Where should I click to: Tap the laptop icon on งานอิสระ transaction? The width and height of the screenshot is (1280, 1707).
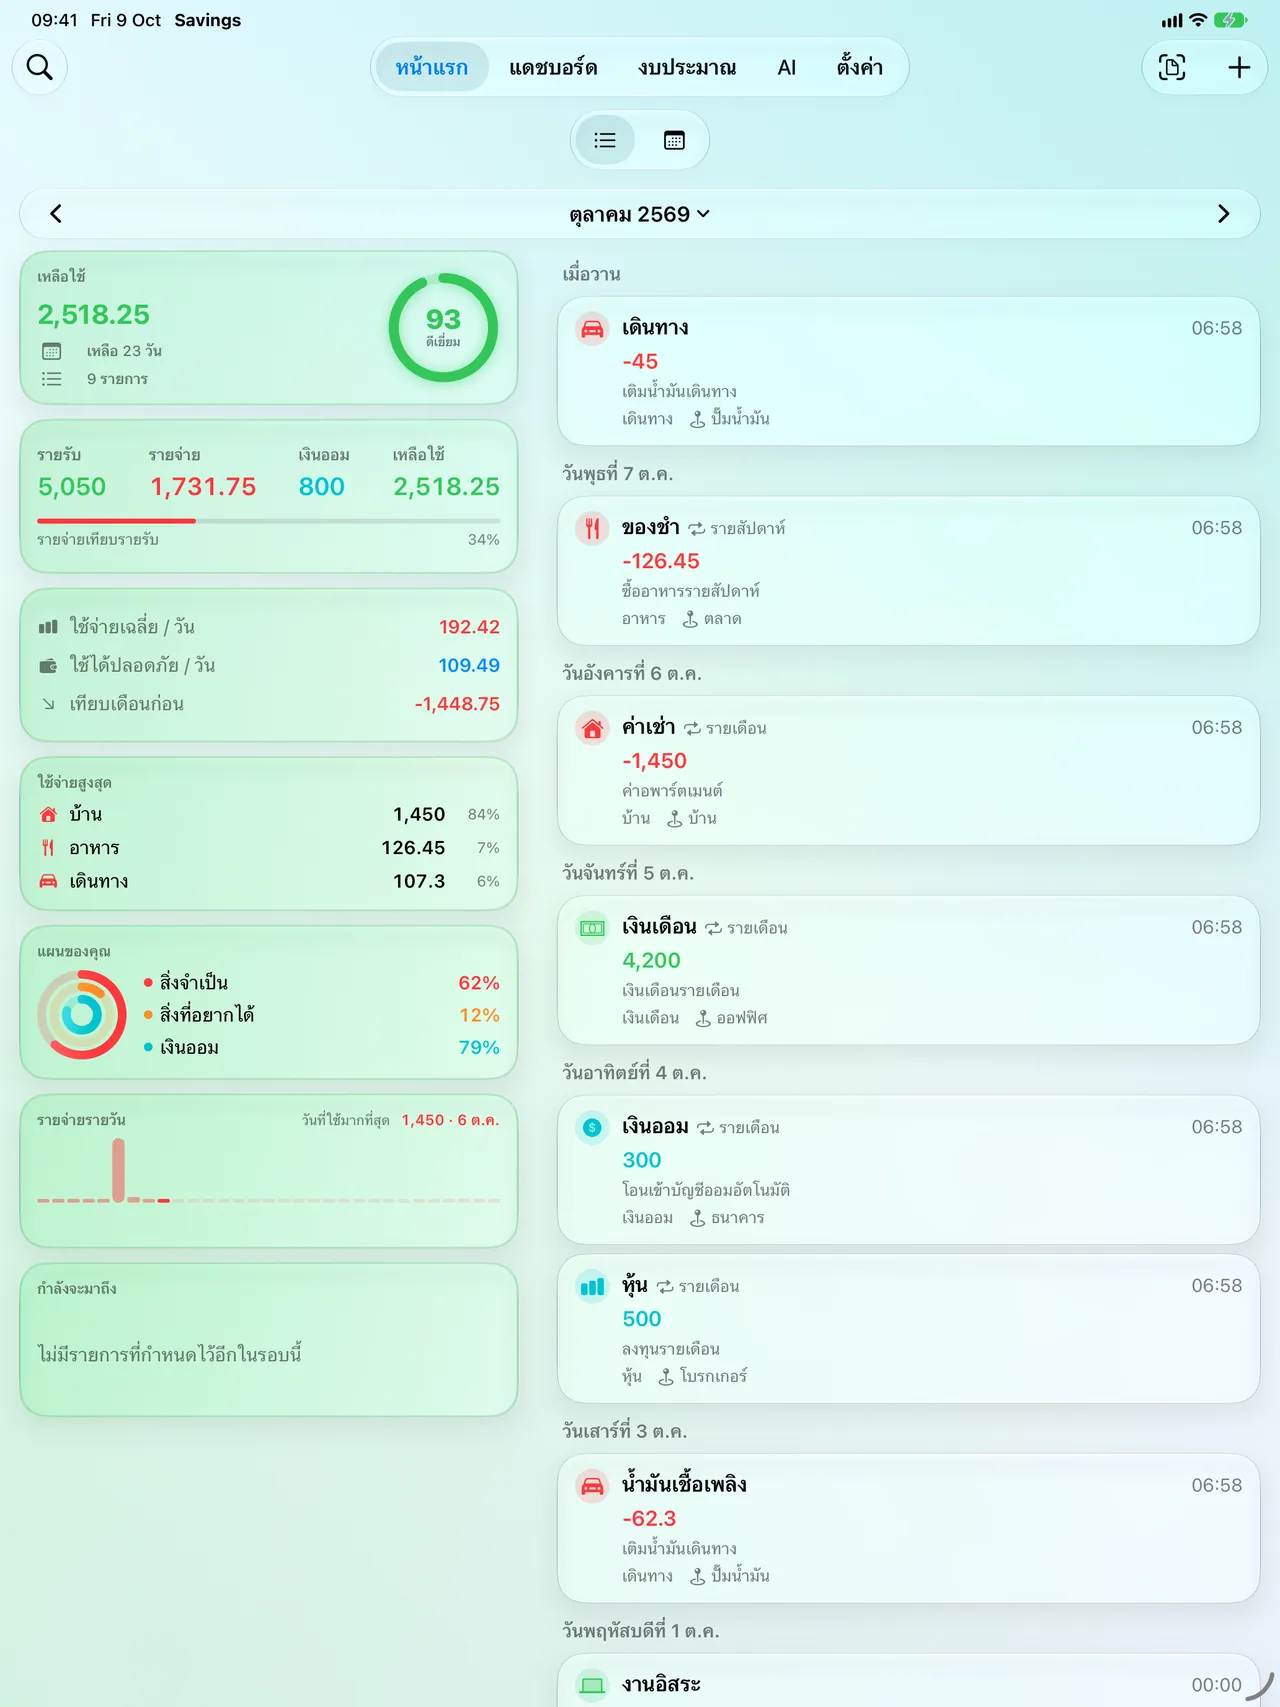[592, 1685]
